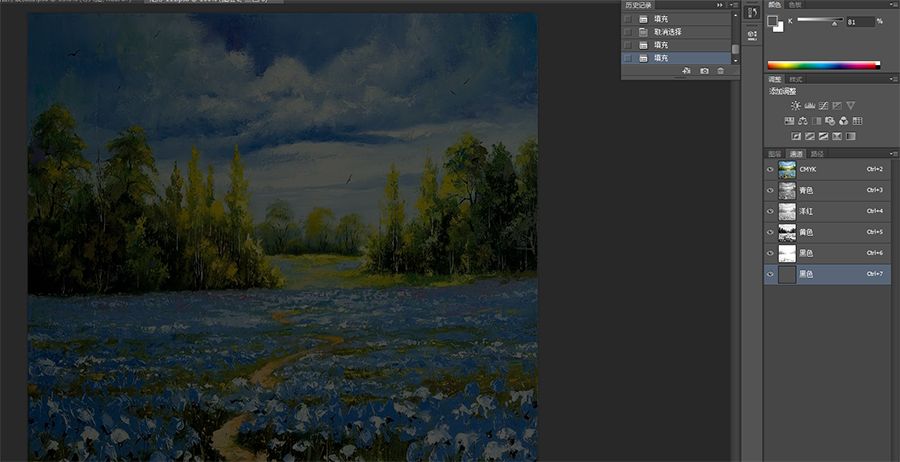
Task: Click the foreground color swatch
Action: tap(773, 21)
